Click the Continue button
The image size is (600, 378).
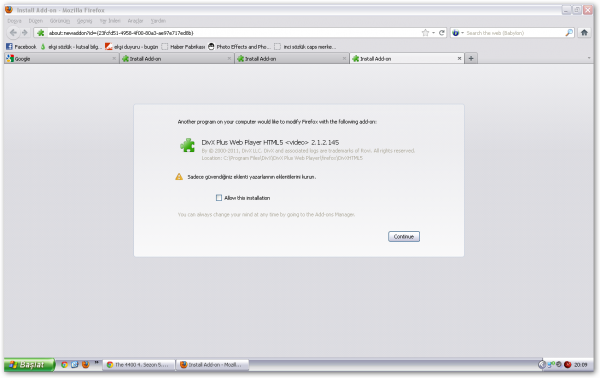[404, 236]
